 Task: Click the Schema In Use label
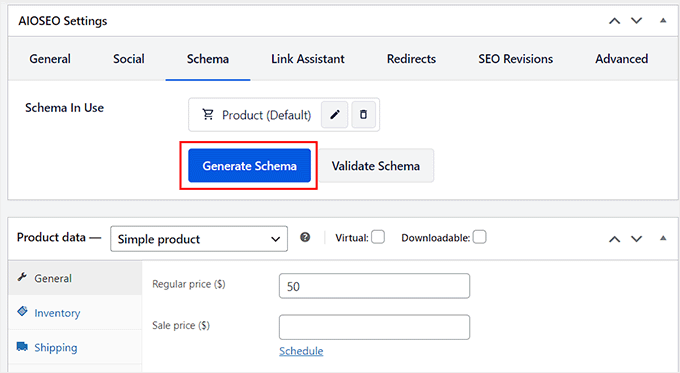[64, 108]
